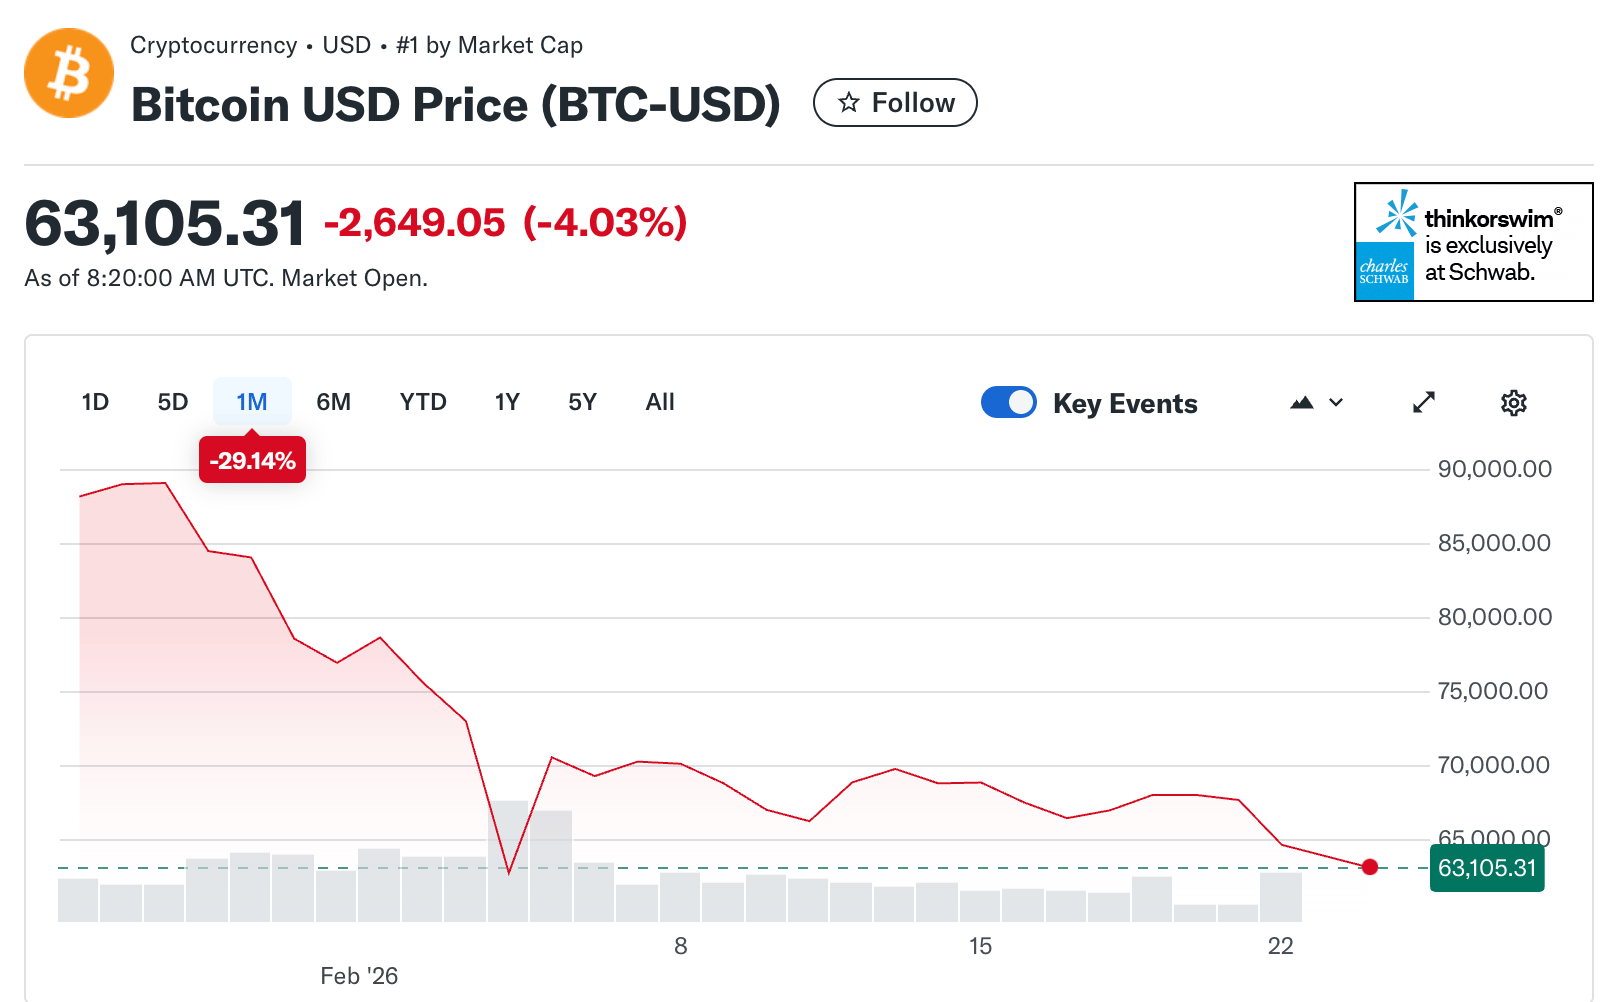Click the Bitcoin logo icon
This screenshot has width=1600, height=1002.
69,73
